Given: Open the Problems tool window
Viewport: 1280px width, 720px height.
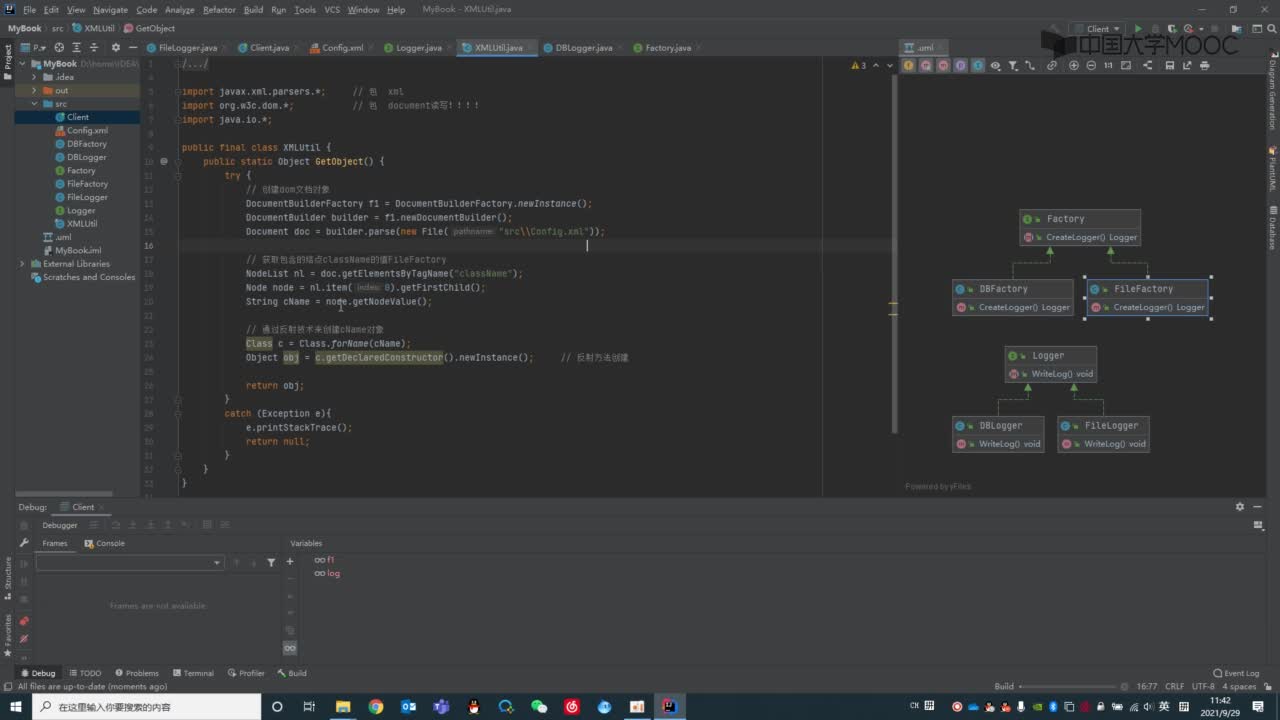Looking at the screenshot, I should click(137, 673).
